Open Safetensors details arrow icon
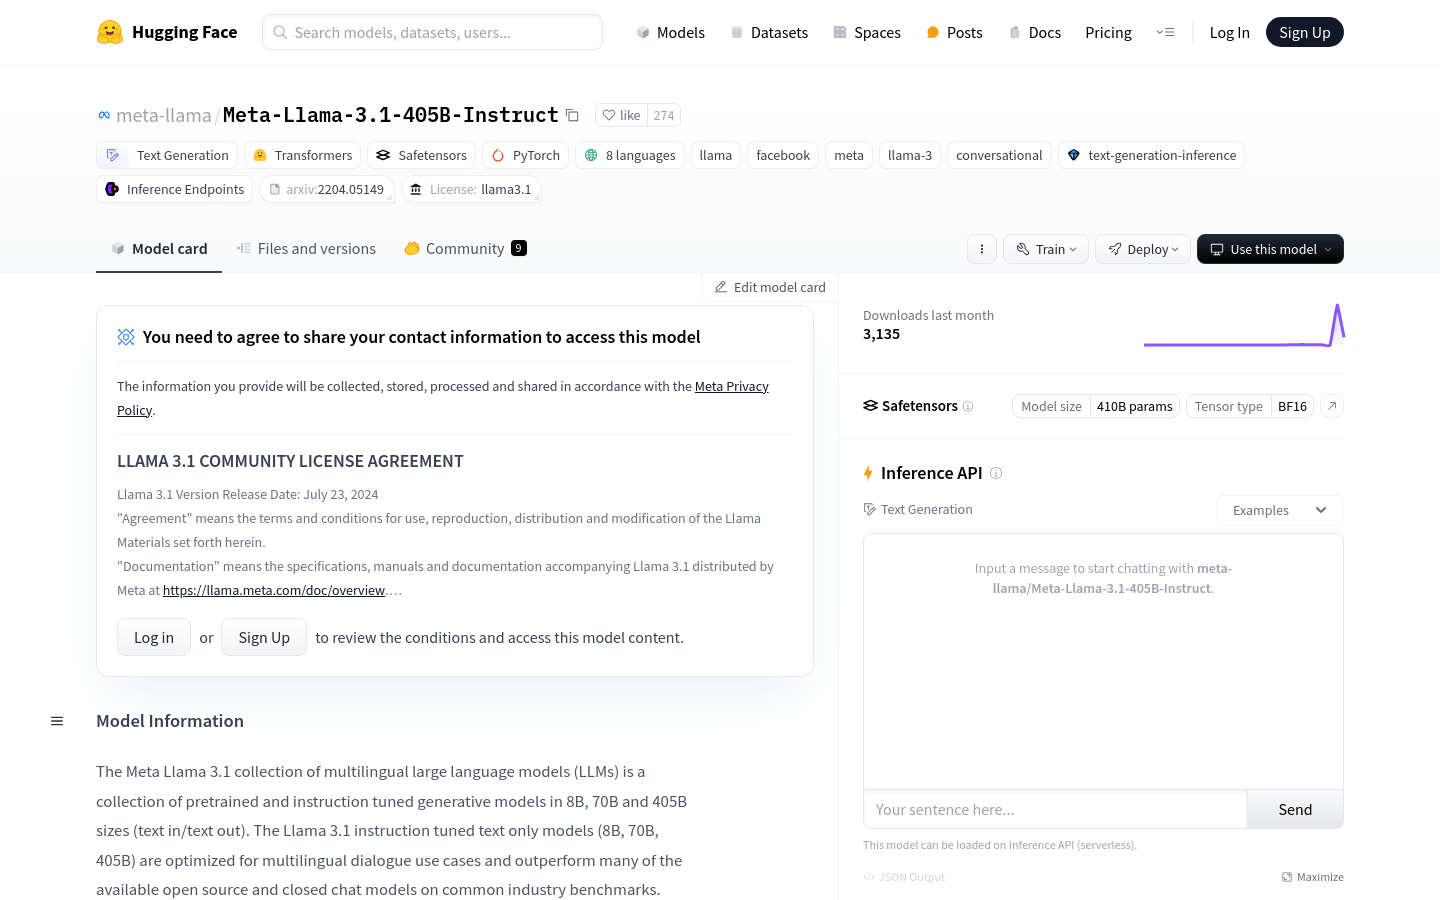Image resolution: width=1440 pixels, height=900 pixels. pos(1332,406)
